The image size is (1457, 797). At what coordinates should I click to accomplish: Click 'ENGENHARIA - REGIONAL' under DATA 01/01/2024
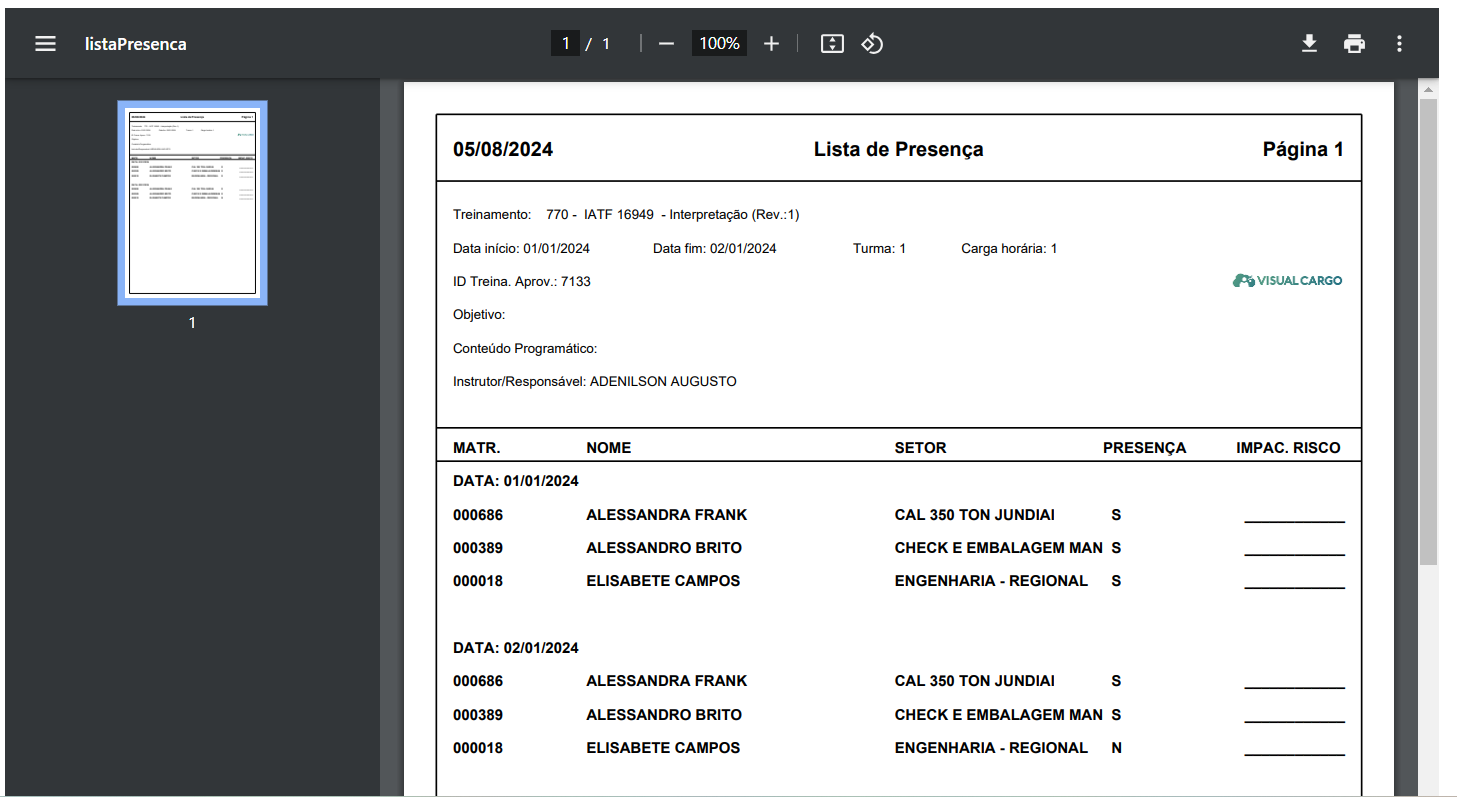click(x=991, y=581)
